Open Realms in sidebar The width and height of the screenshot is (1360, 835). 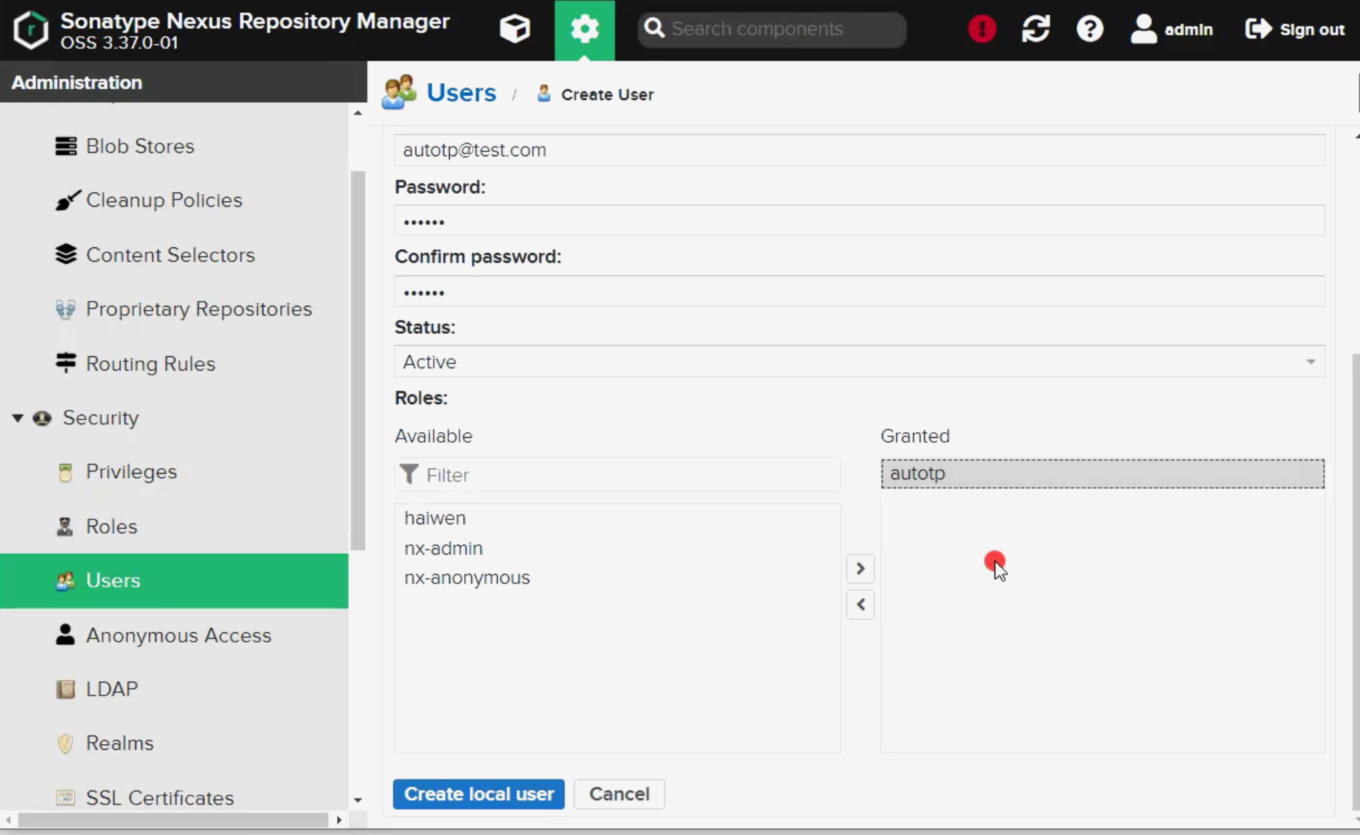coord(119,743)
